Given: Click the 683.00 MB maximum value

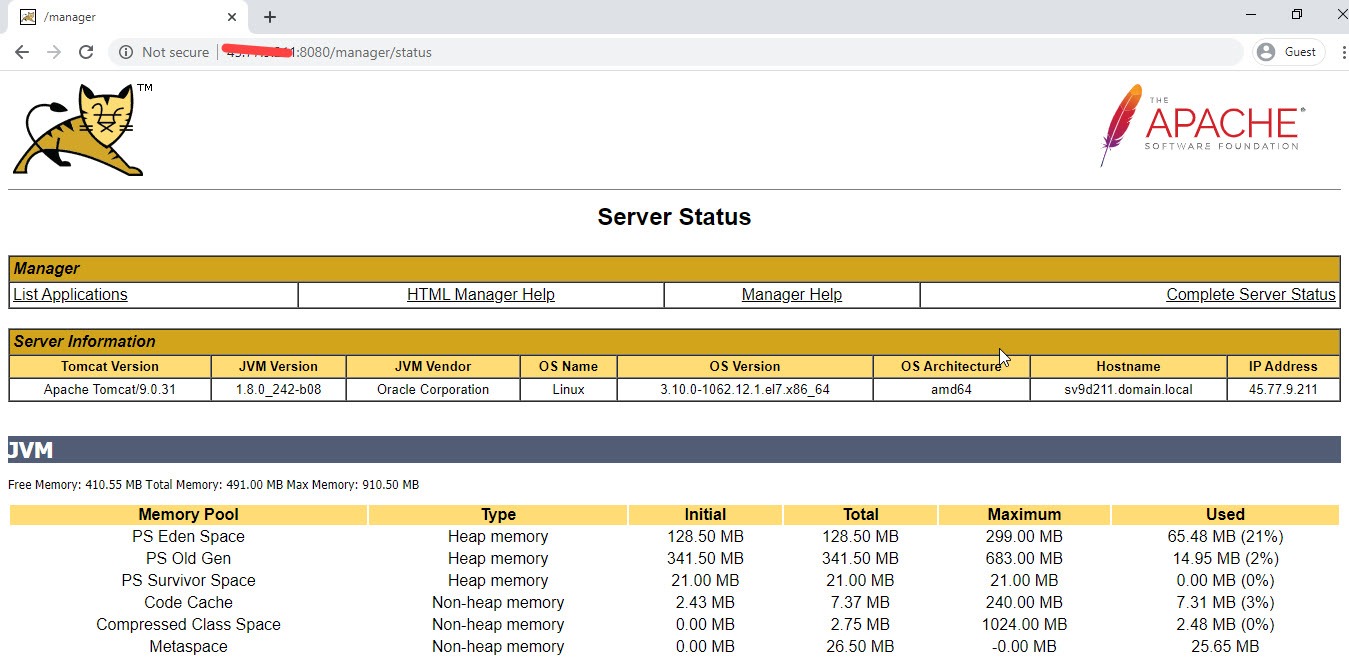Looking at the screenshot, I should 1024,559.
